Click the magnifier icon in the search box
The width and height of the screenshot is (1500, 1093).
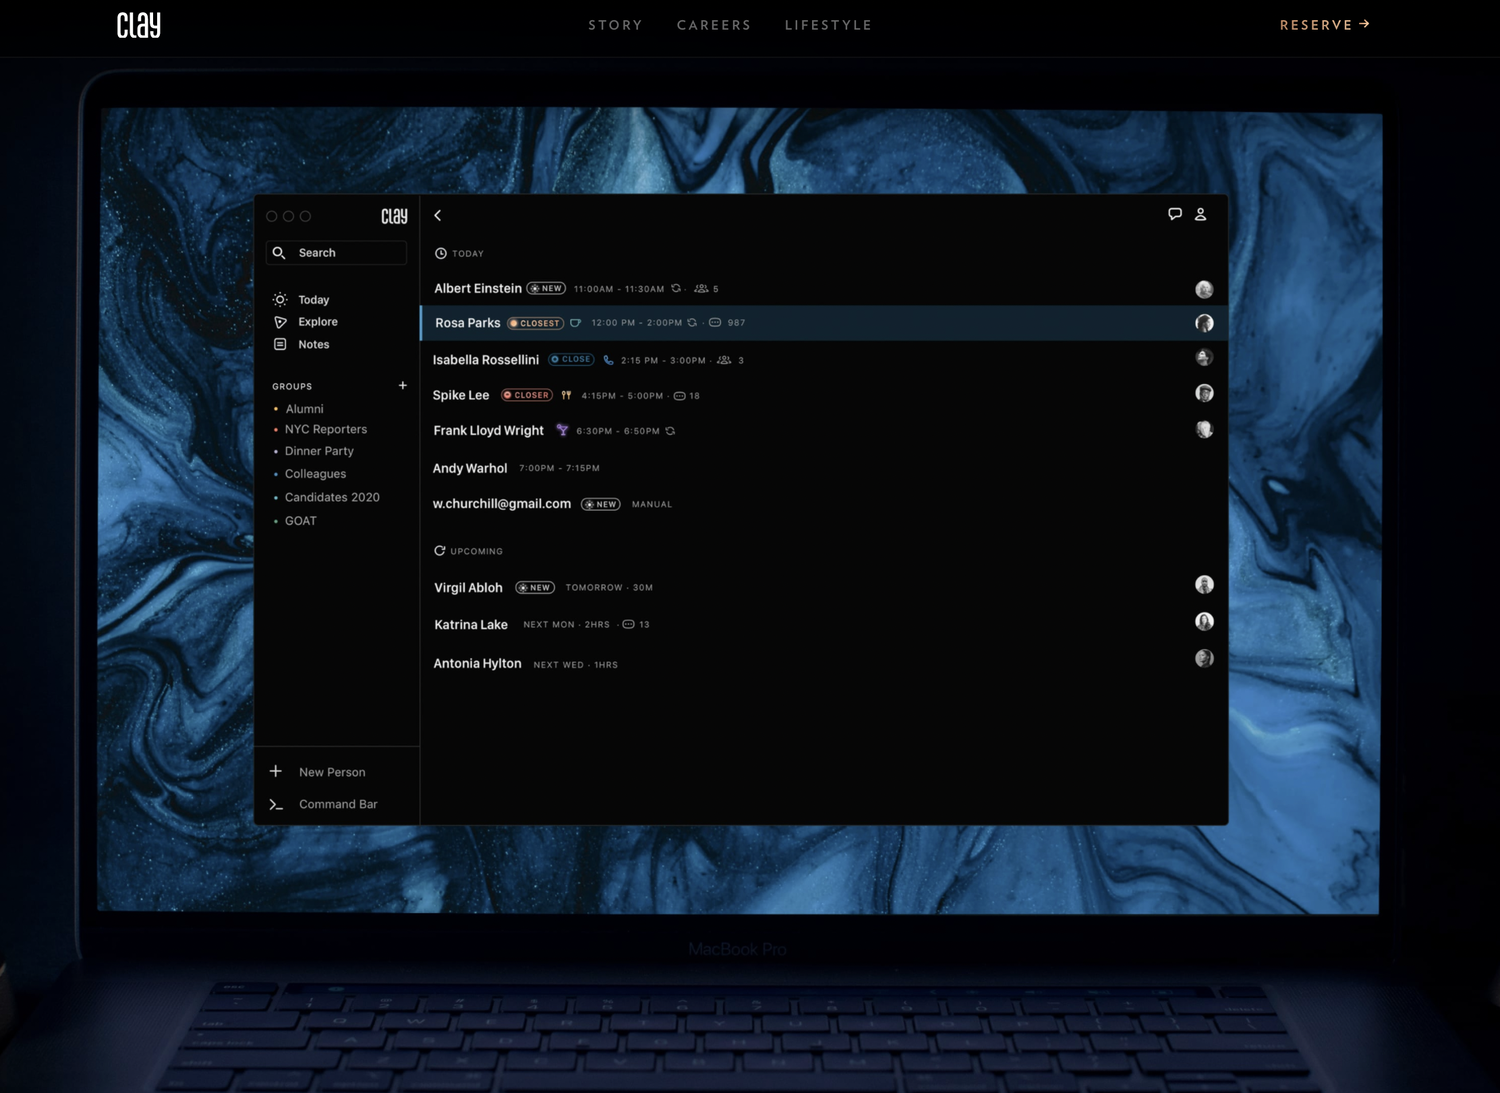coord(279,253)
